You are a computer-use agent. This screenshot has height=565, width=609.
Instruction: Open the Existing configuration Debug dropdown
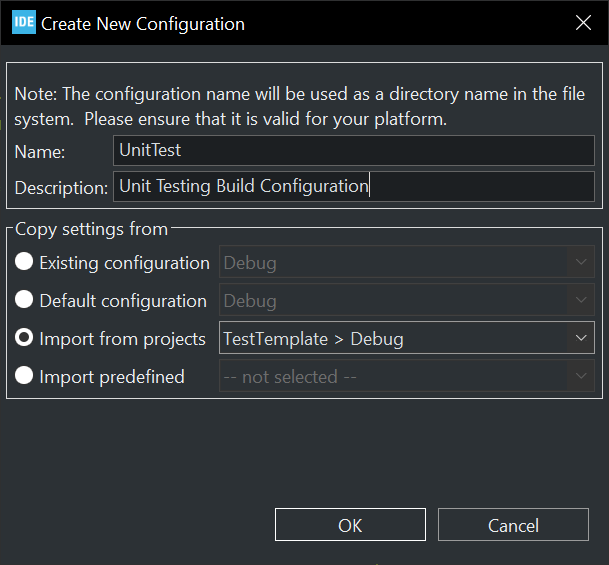pyautogui.click(x=407, y=262)
